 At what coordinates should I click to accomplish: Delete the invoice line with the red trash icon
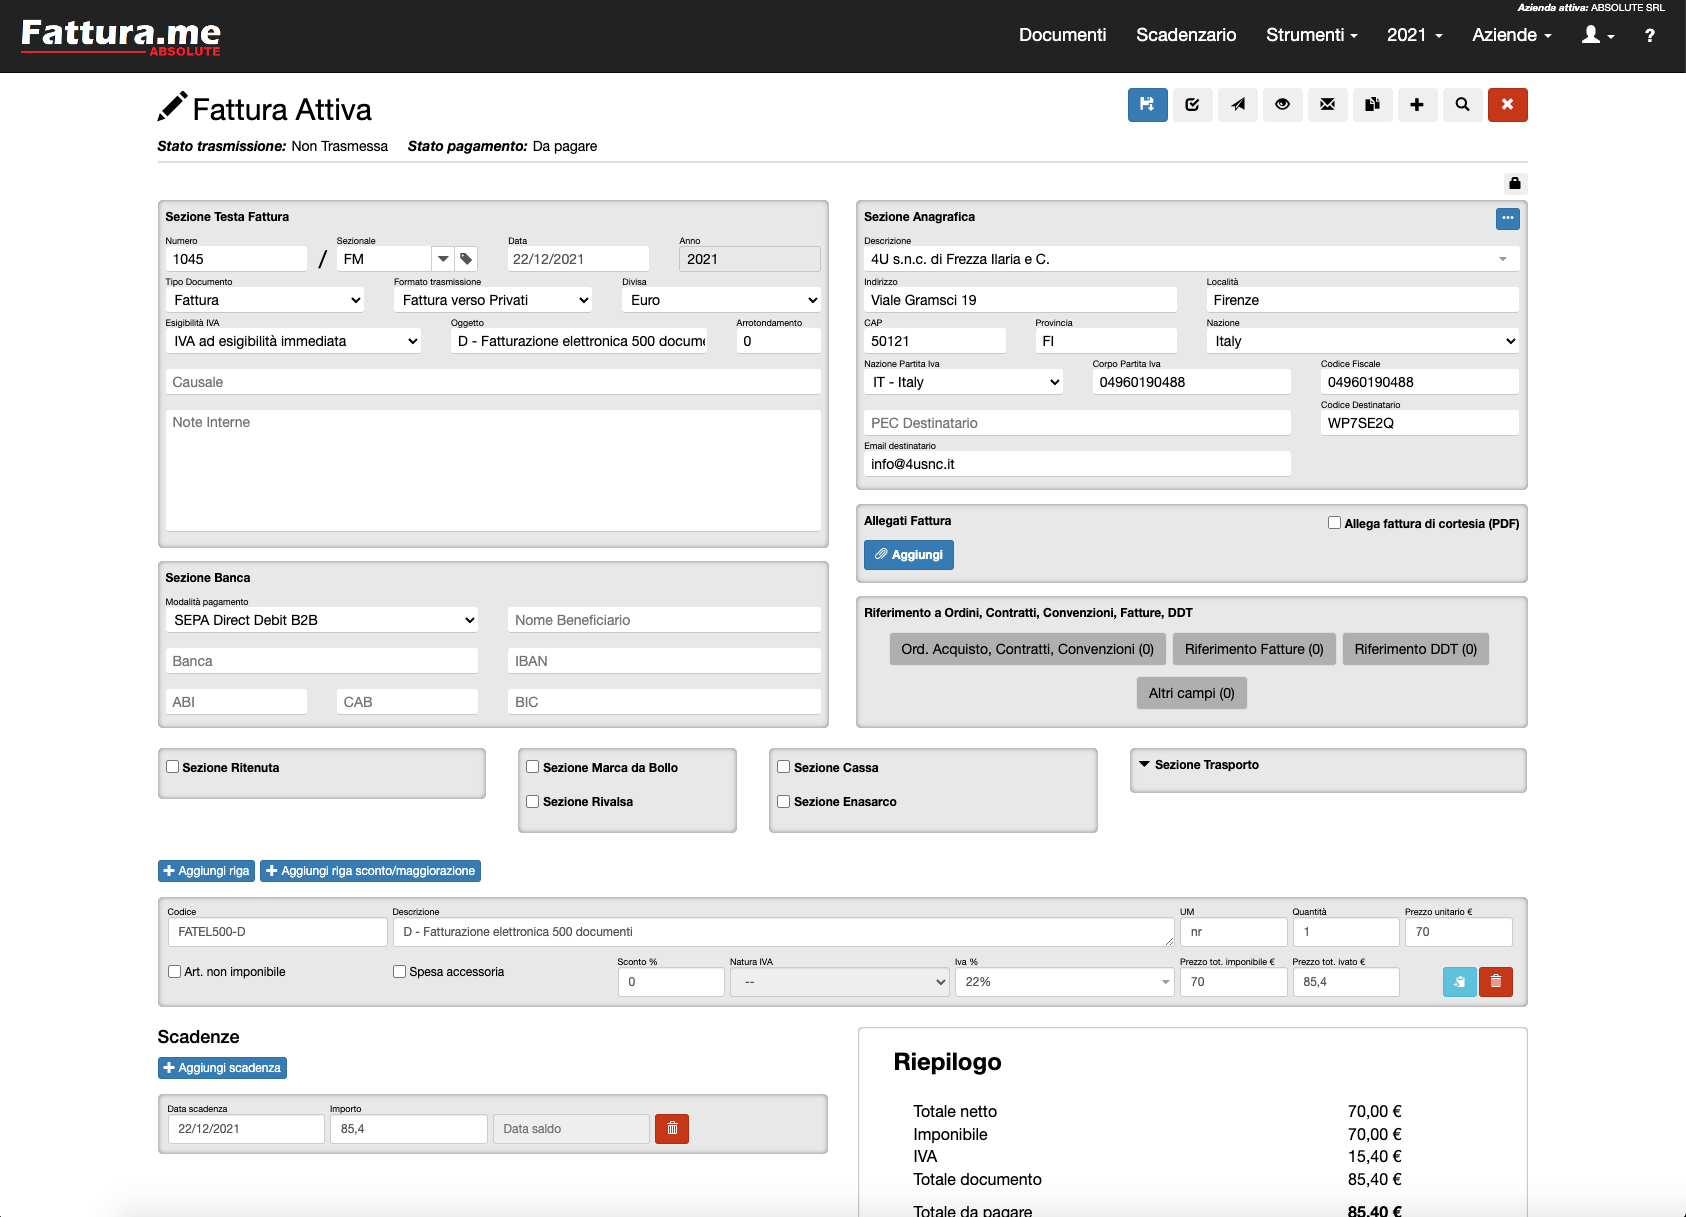tap(1495, 982)
